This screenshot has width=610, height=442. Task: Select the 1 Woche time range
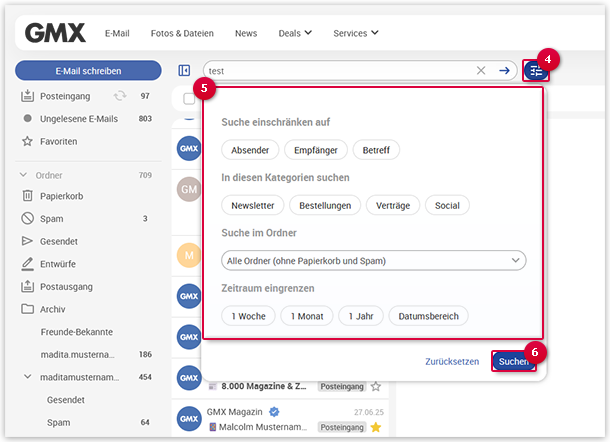[x=249, y=316]
